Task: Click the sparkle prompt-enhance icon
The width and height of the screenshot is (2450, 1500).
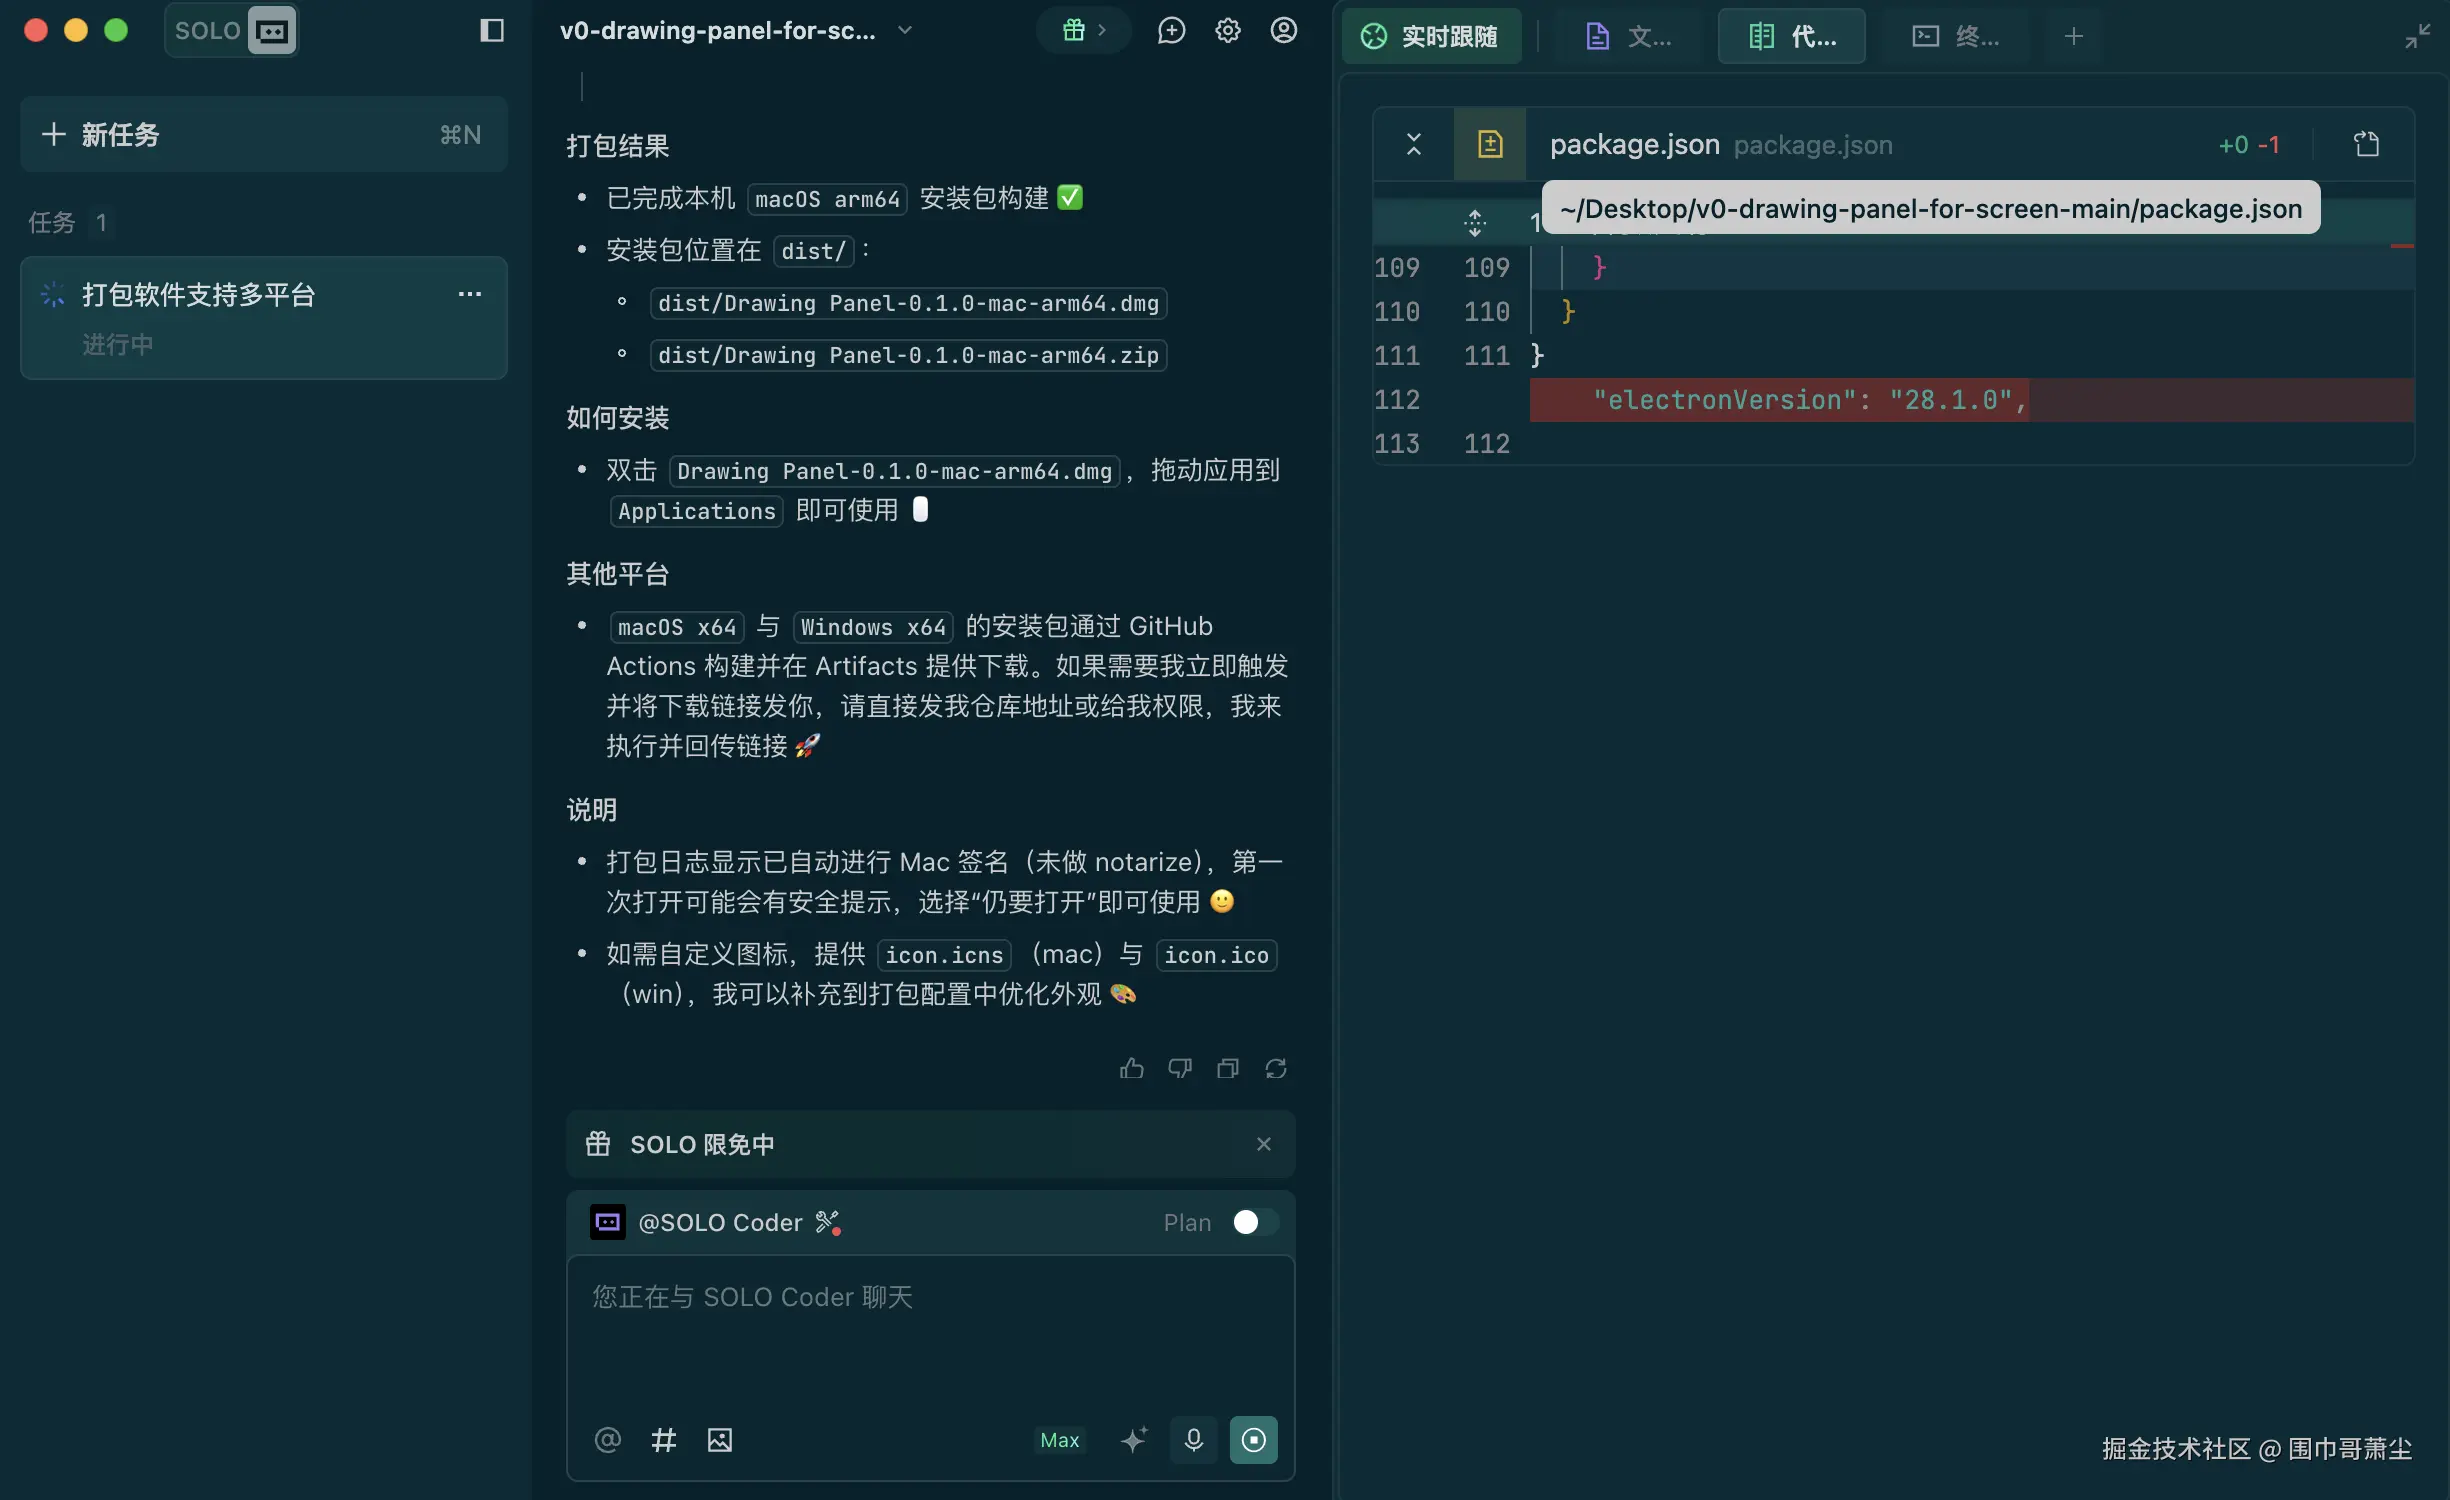Action: point(1134,1440)
